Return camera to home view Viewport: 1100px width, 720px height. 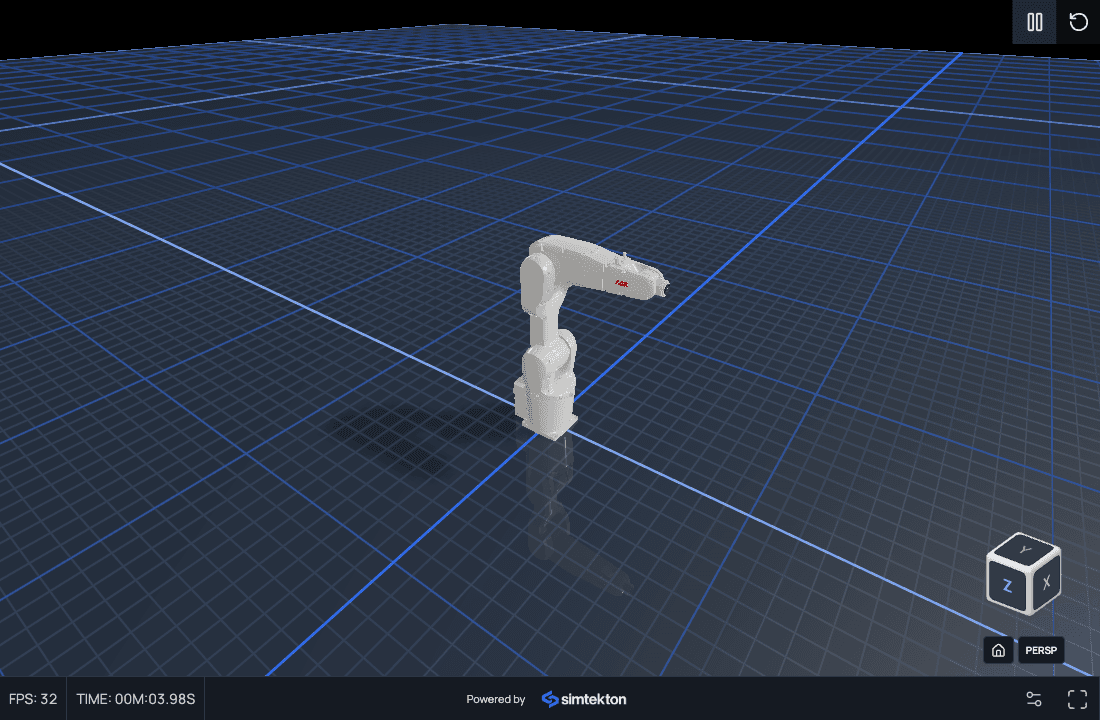click(998, 651)
